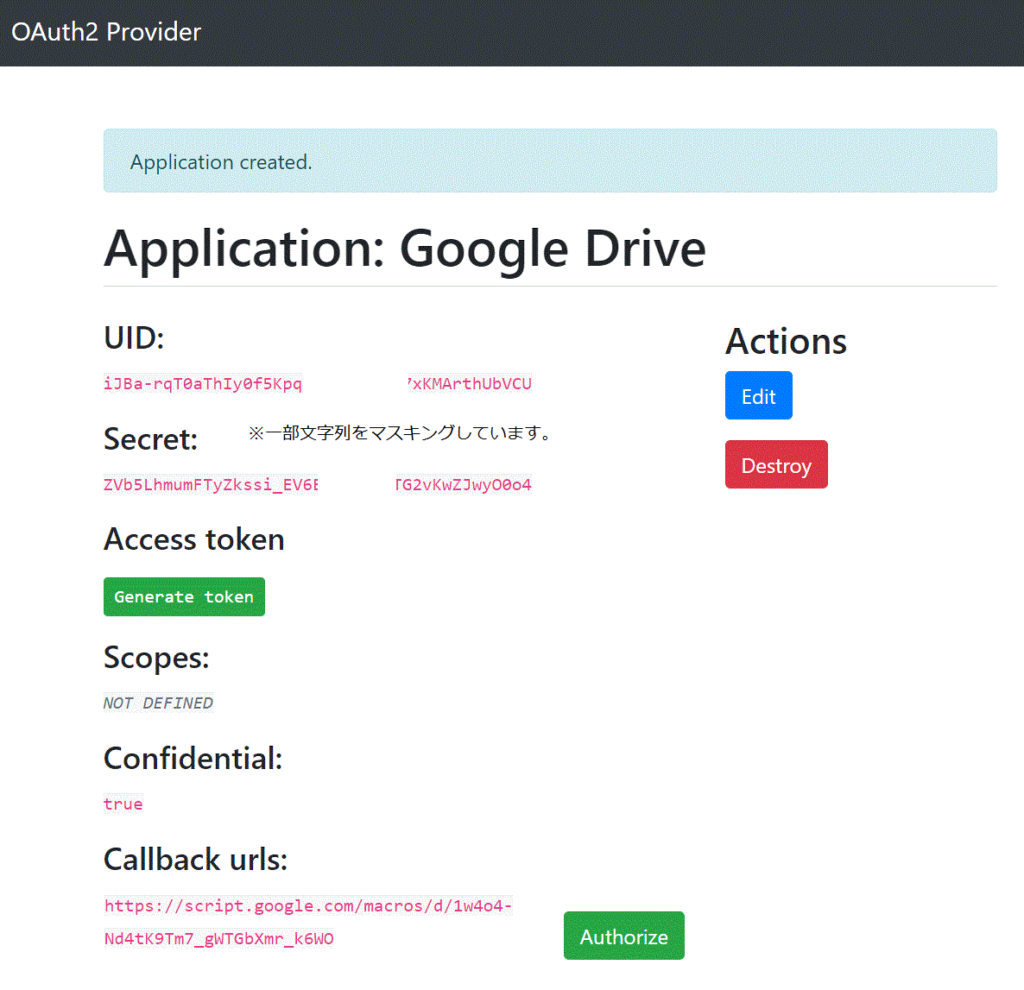Click the Scopes: heading
1024x990 pixels.
(157, 657)
